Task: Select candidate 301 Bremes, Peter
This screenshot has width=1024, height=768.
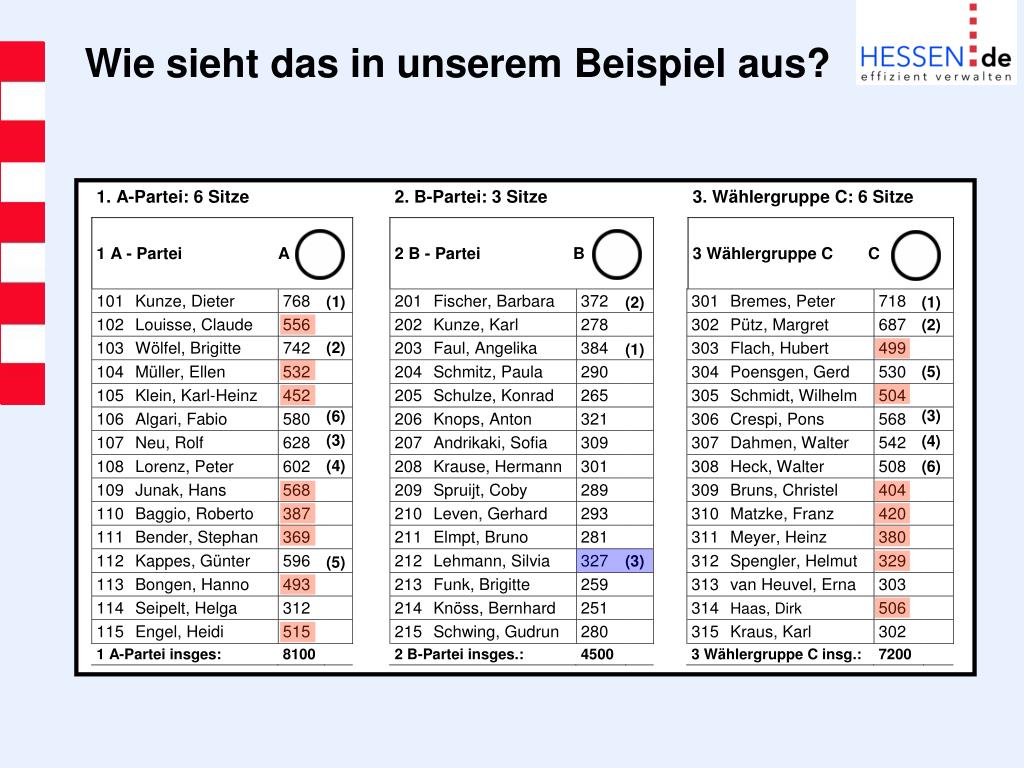Action: [782, 301]
